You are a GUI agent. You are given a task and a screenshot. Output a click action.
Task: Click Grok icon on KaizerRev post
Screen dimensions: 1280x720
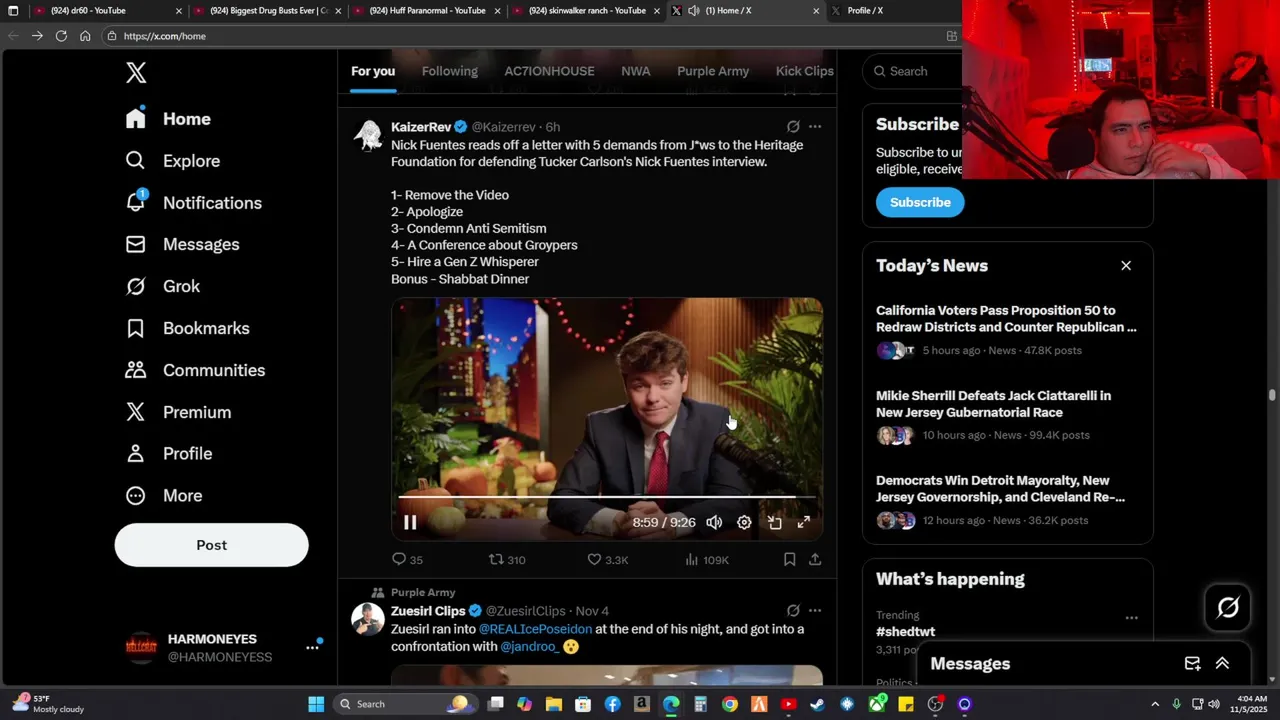(793, 127)
